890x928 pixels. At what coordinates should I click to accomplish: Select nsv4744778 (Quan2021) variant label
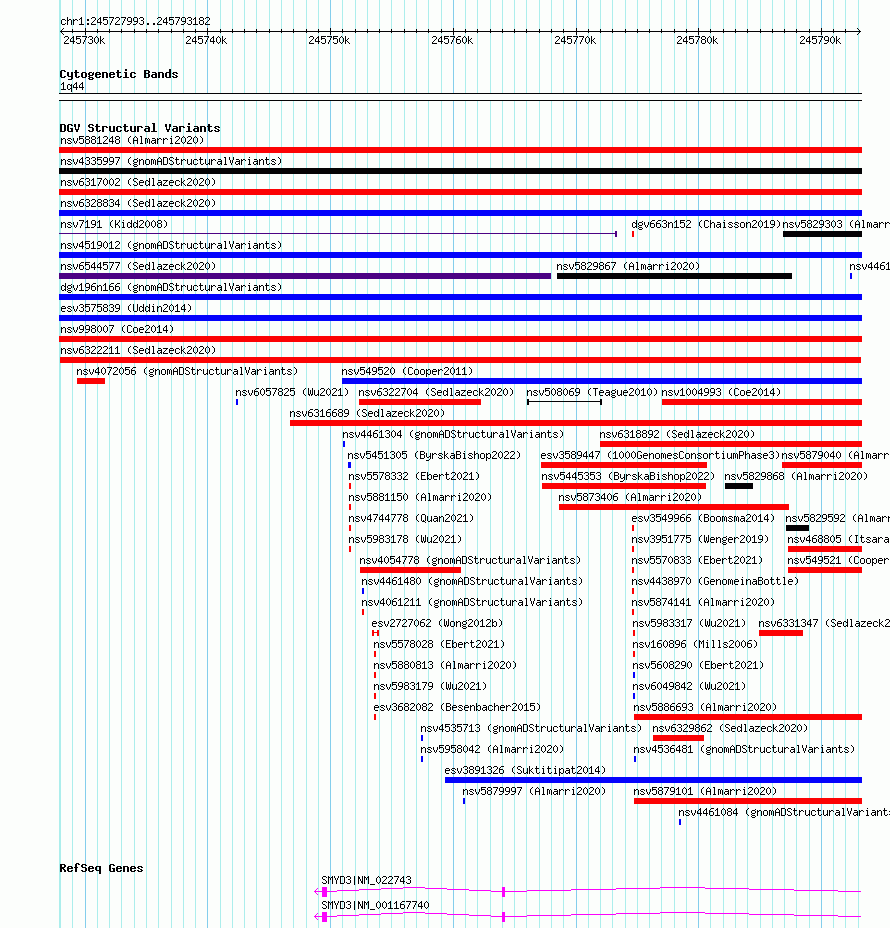(411, 518)
